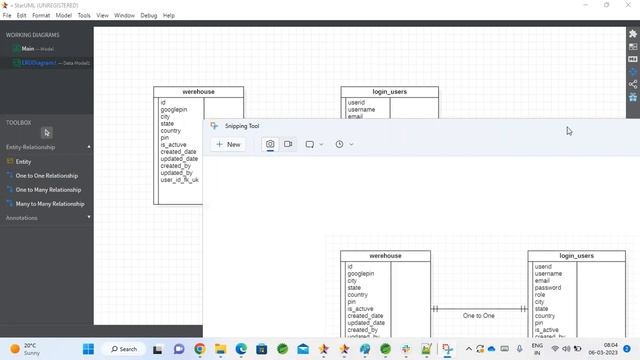Click werehouse title in Snipping Tool capture
Image resolution: width=640 pixels, height=360 pixels.
pos(385,256)
